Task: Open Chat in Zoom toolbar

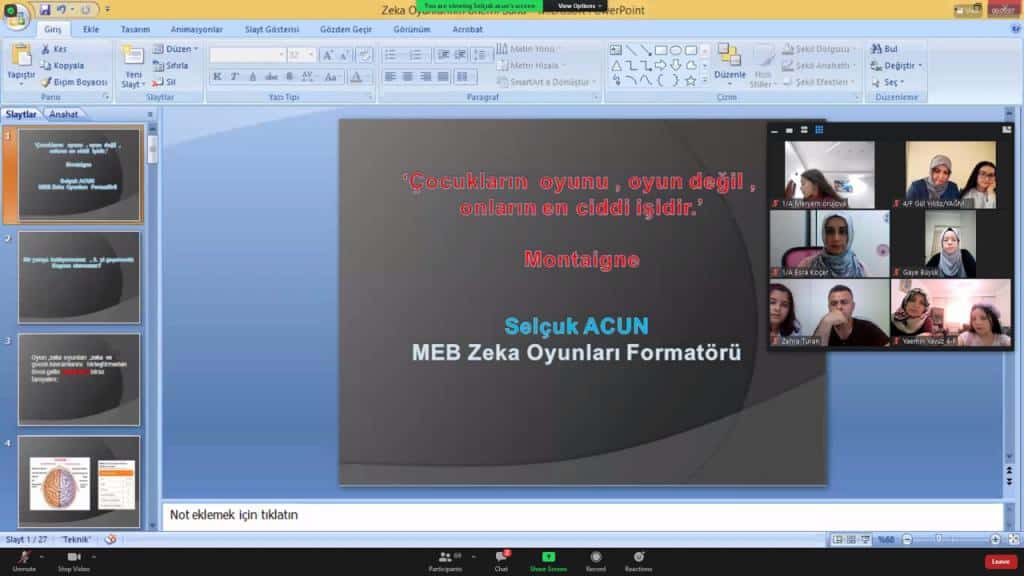Action: (501, 562)
